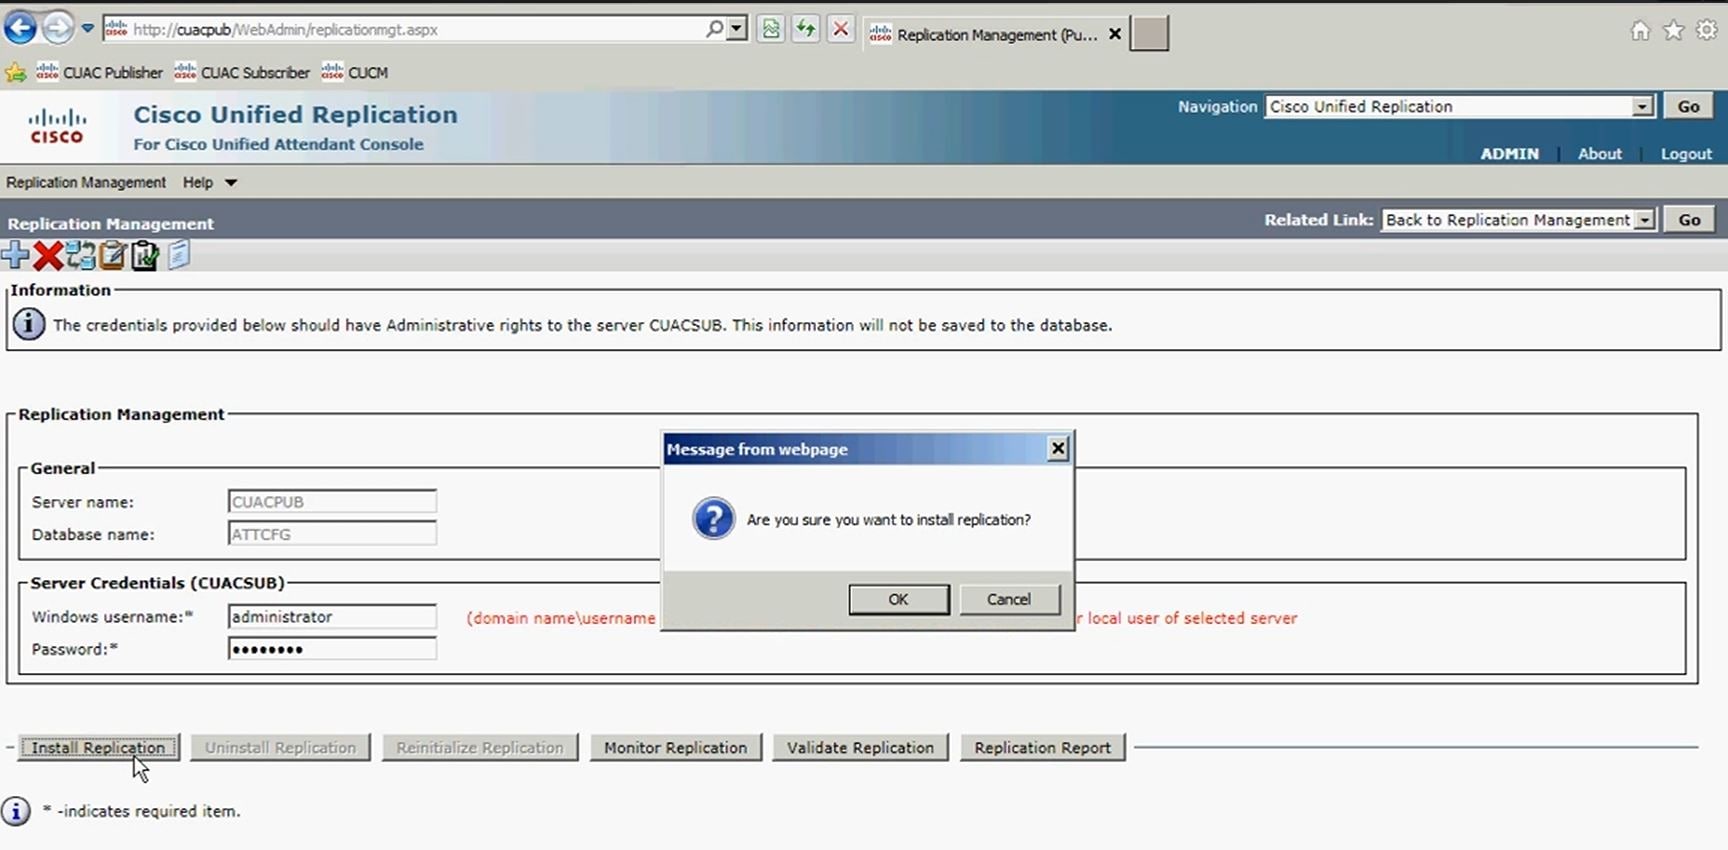This screenshot has height=850, width=1728.
Task: Click the Cisco logo in header
Action: (x=57, y=127)
